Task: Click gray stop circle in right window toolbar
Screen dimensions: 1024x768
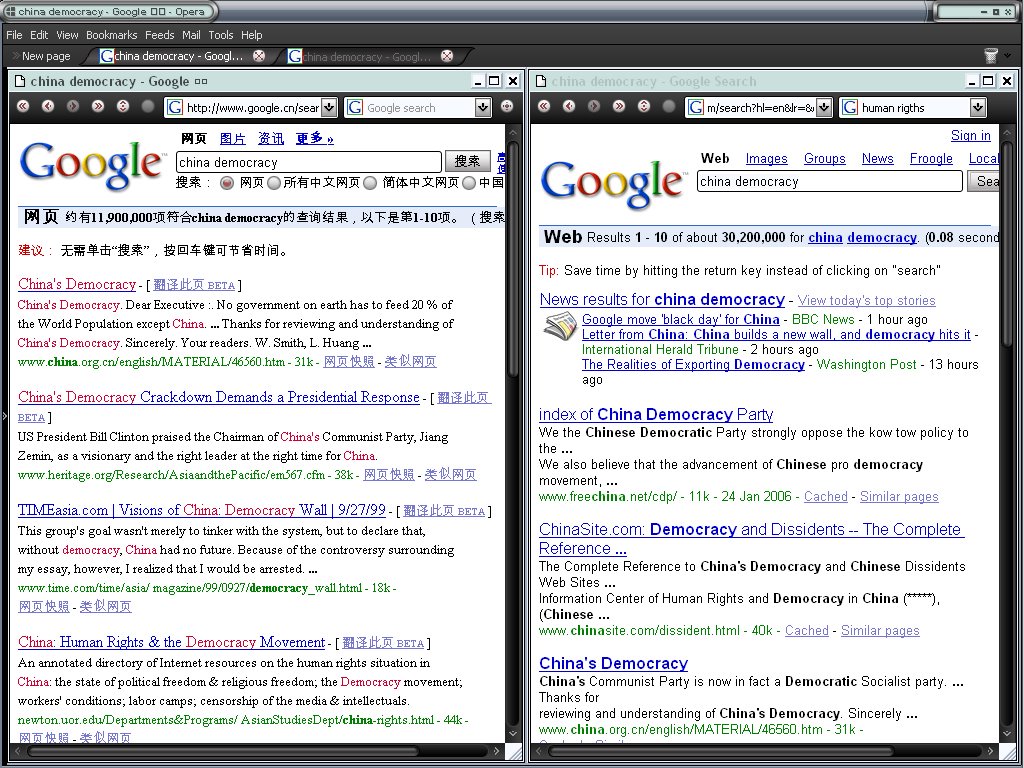Action: point(669,106)
